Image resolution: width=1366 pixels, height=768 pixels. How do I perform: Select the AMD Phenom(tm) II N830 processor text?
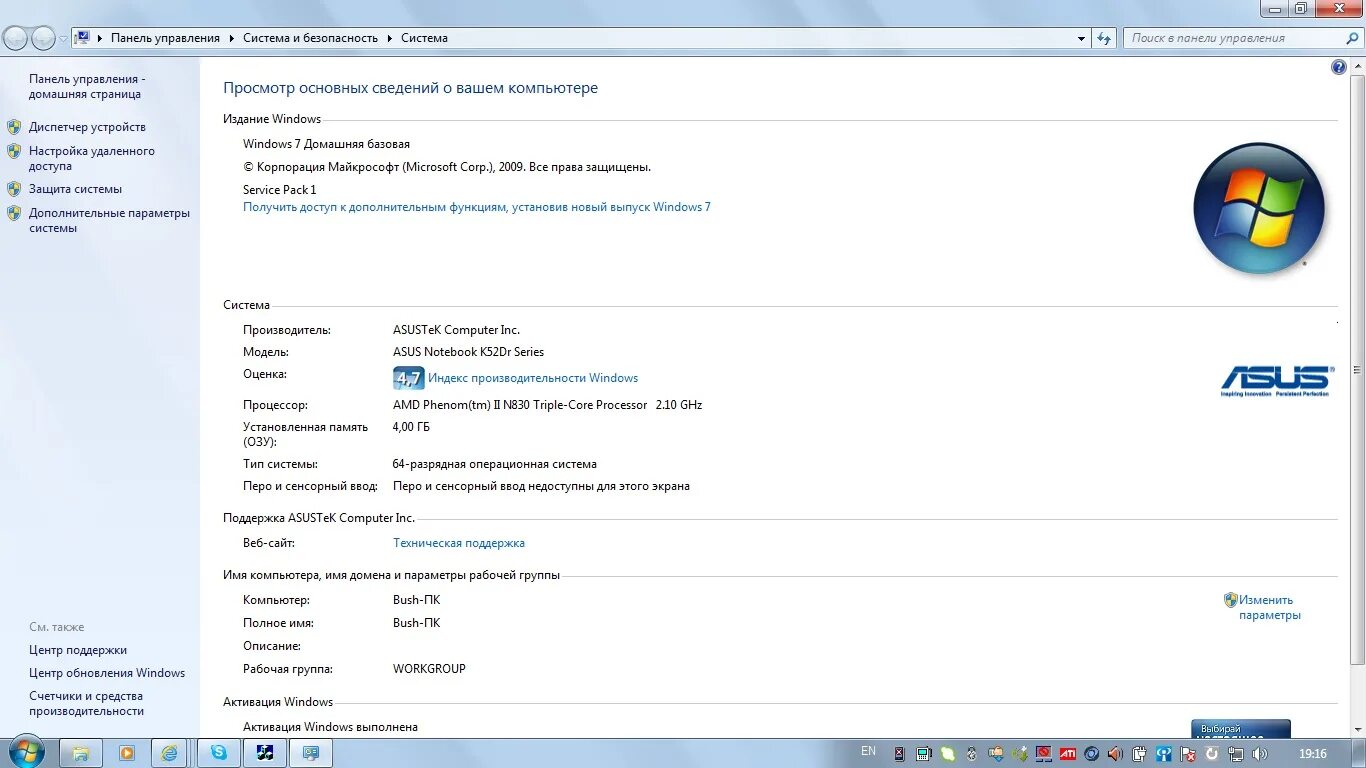(548, 405)
